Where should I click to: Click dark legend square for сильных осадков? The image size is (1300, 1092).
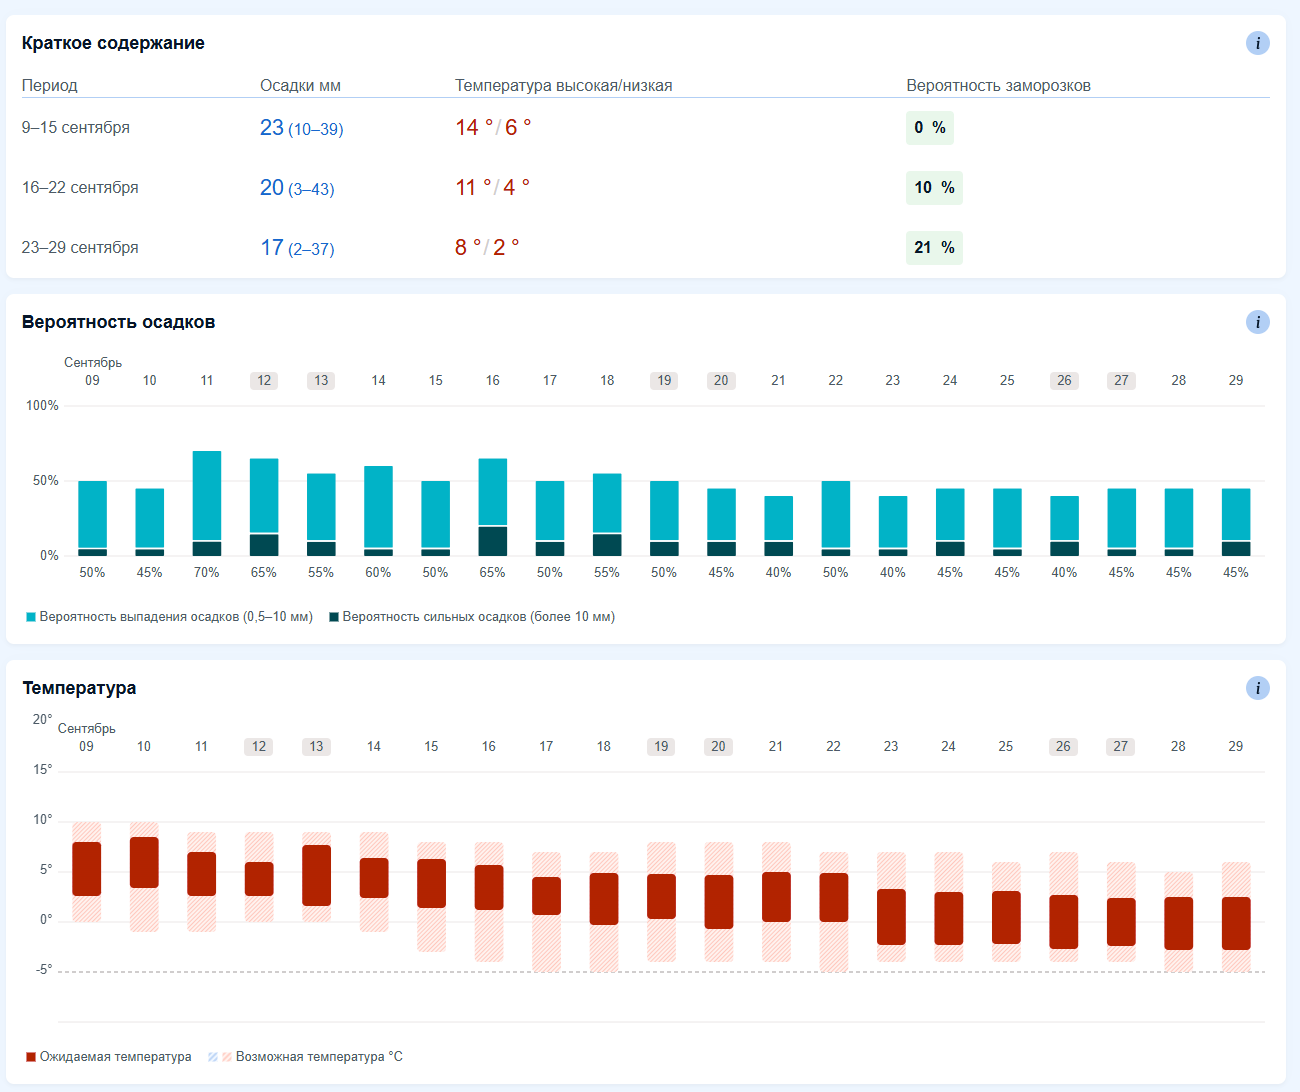coord(334,617)
